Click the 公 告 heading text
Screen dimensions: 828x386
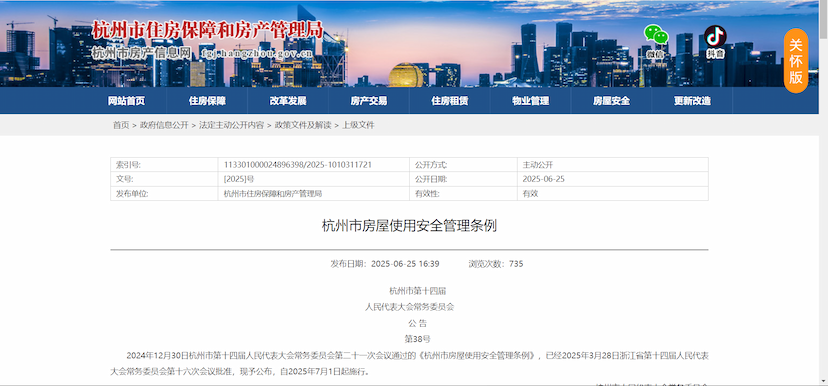click(417, 323)
